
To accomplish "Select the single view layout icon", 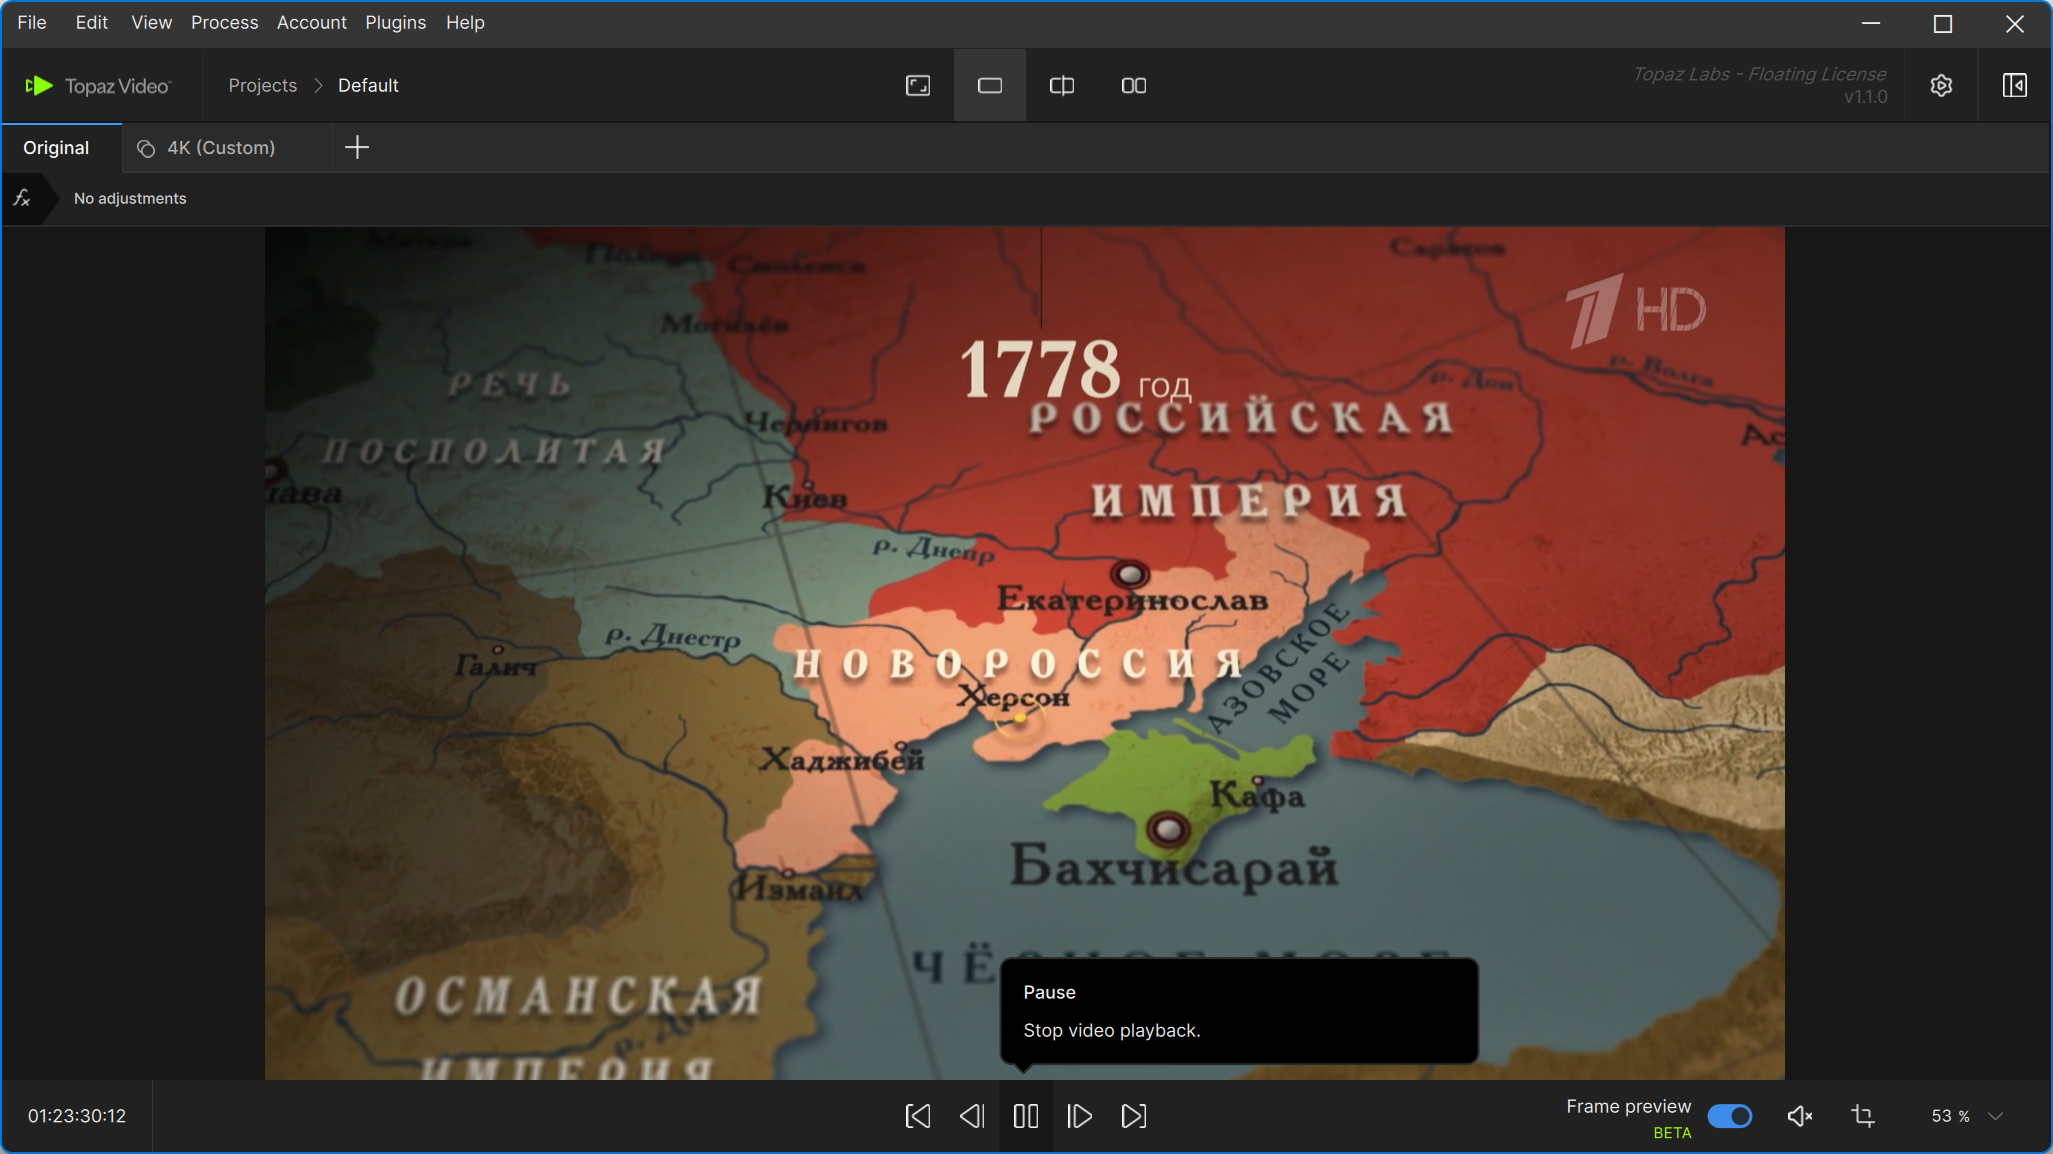I will click(x=989, y=86).
